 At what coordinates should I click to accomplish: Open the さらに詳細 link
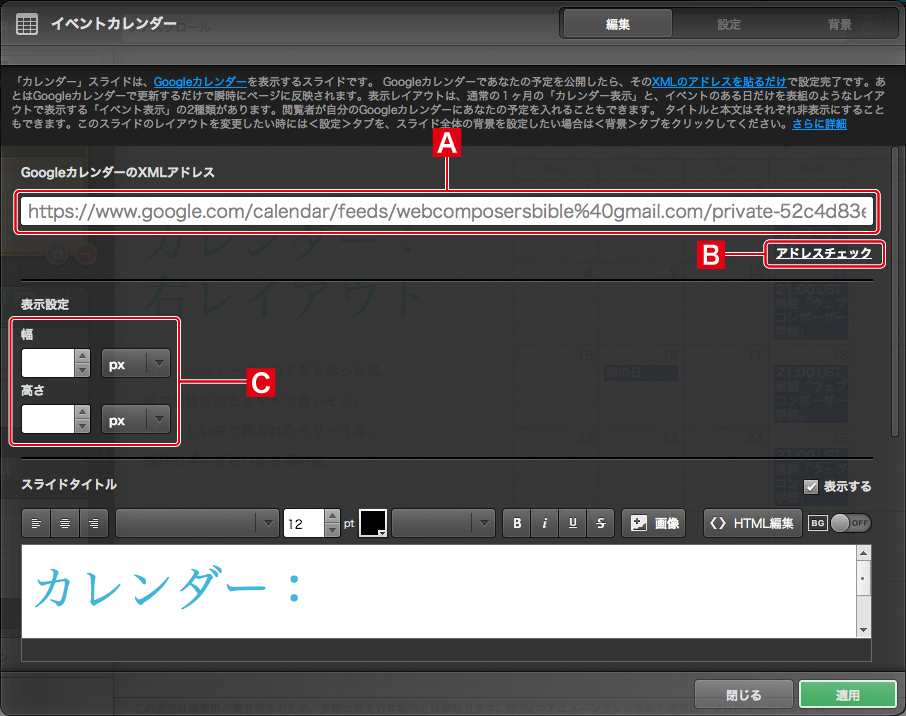point(819,124)
